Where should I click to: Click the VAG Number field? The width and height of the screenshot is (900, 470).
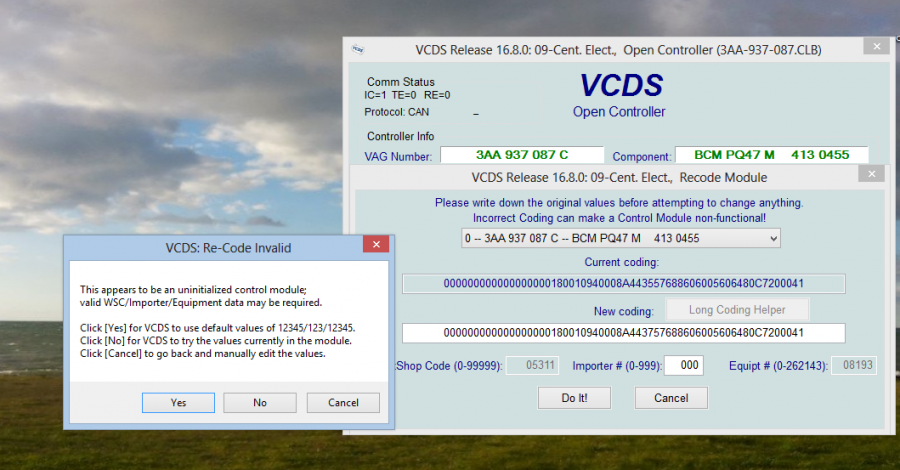tap(522, 156)
